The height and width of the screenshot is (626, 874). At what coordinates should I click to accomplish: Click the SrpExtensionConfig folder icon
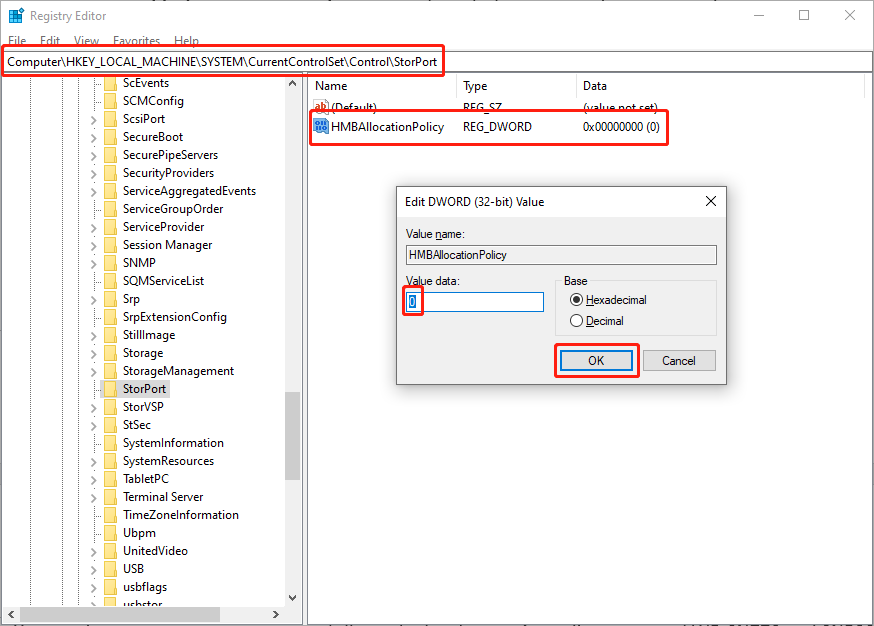[111, 317]
